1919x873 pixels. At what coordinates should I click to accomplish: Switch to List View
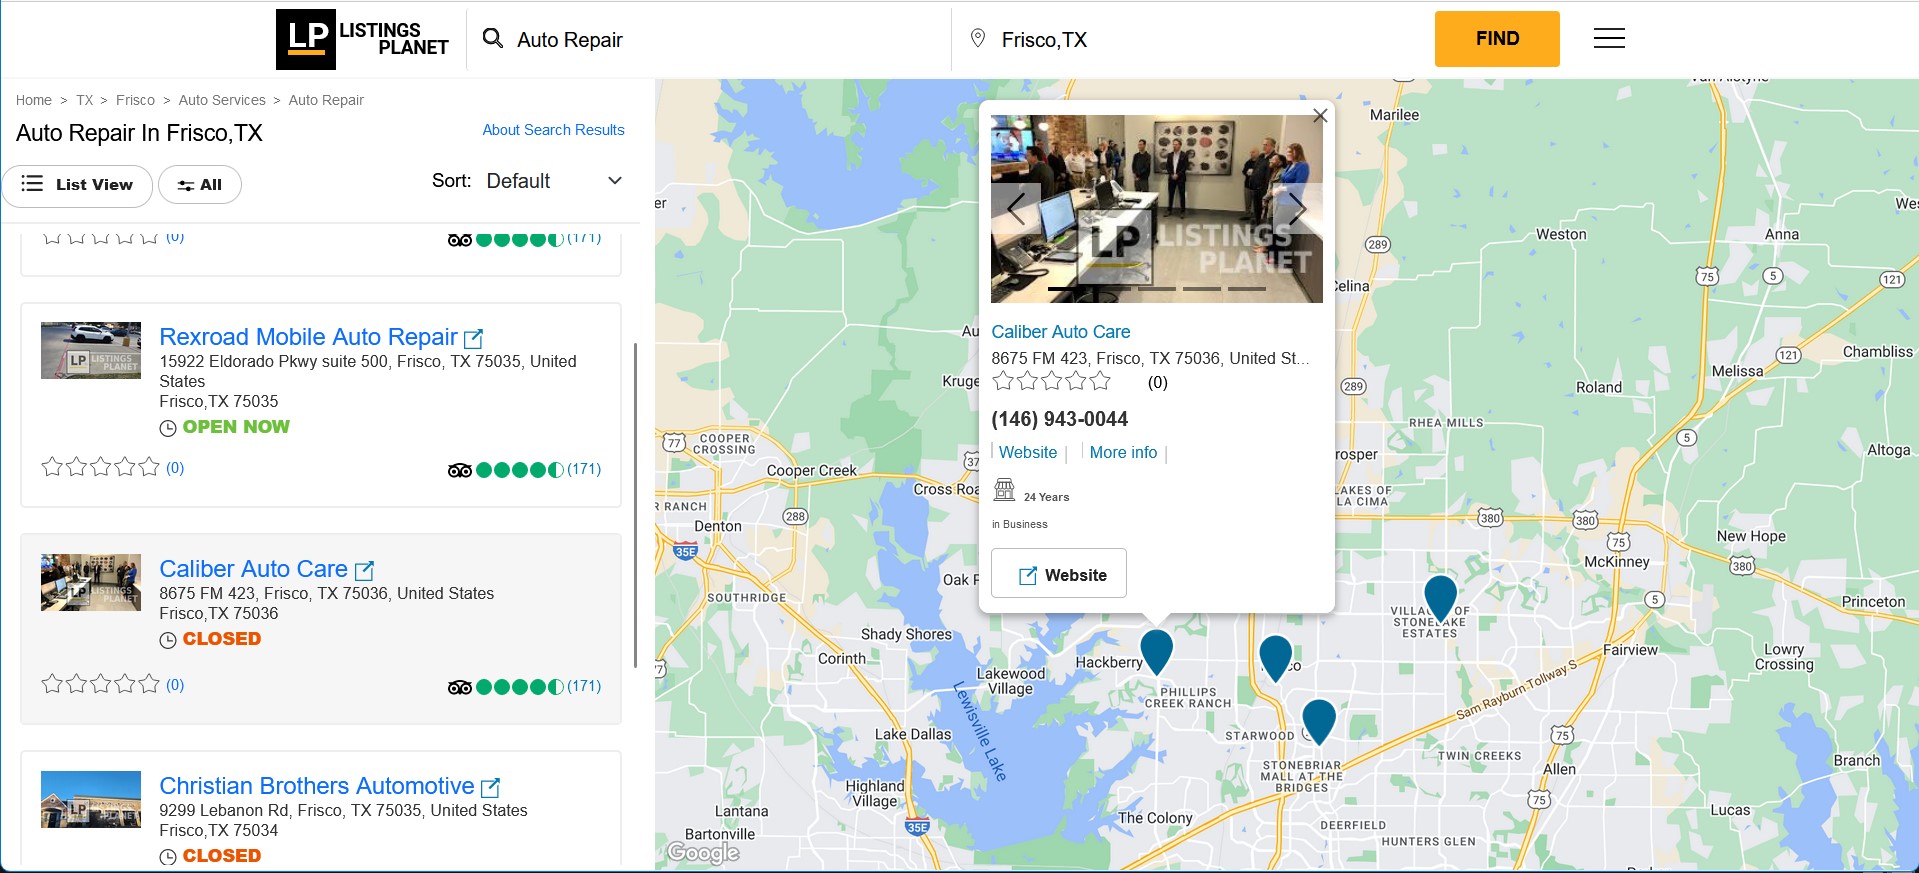pos(77,185)
